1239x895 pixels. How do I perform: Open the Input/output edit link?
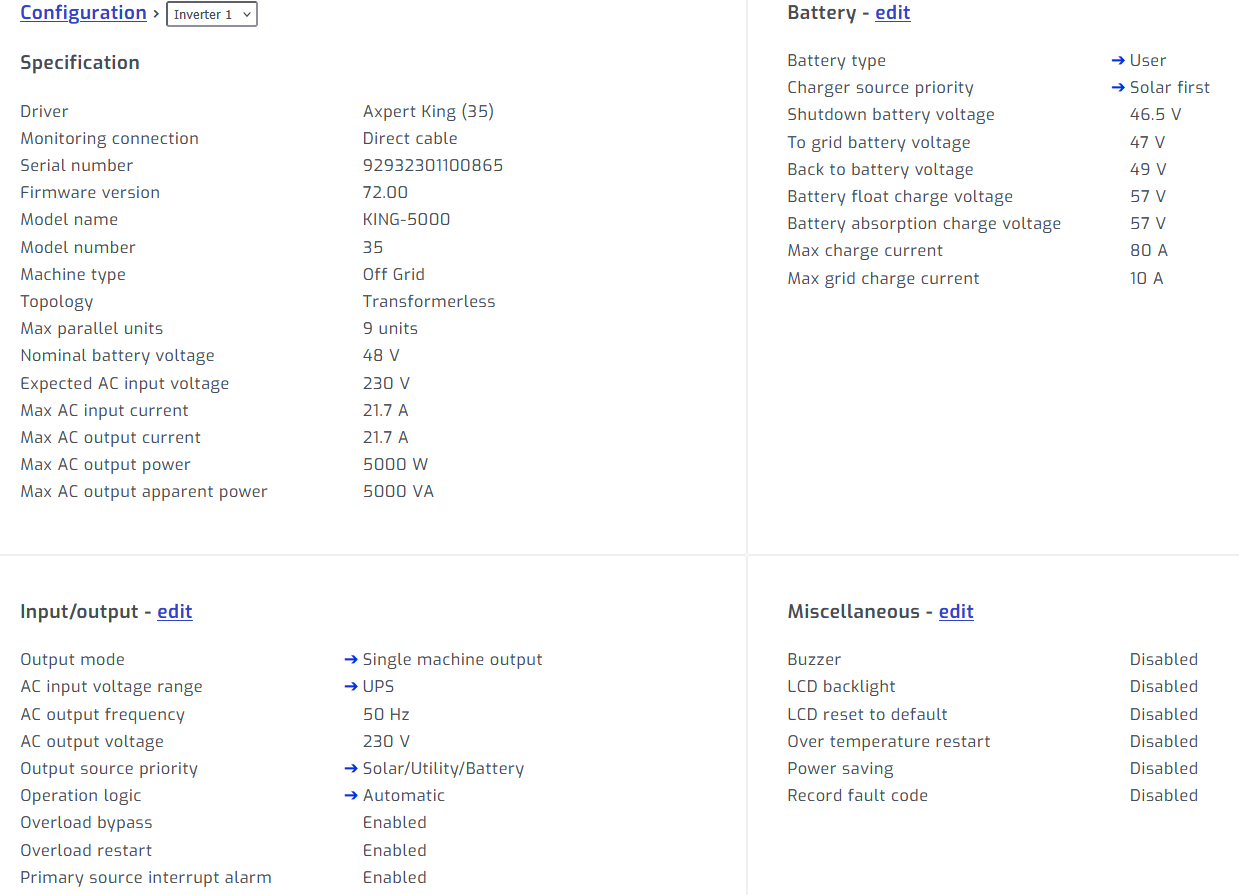tap(174, 612)
